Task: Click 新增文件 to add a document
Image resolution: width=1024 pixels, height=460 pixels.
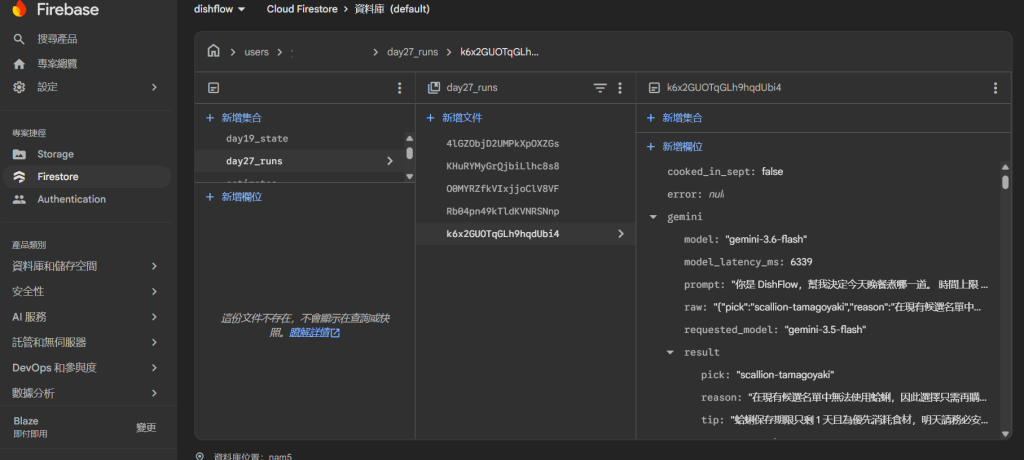Action: (455, 118)
